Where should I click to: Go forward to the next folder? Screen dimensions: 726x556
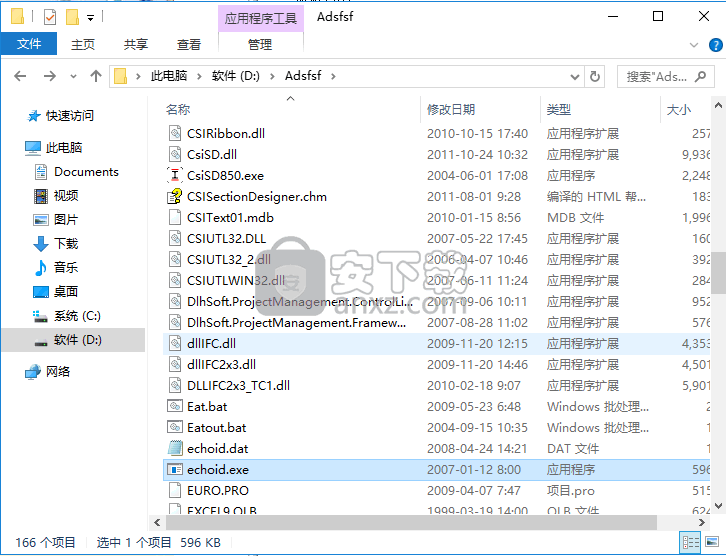[x=50, y=76]
